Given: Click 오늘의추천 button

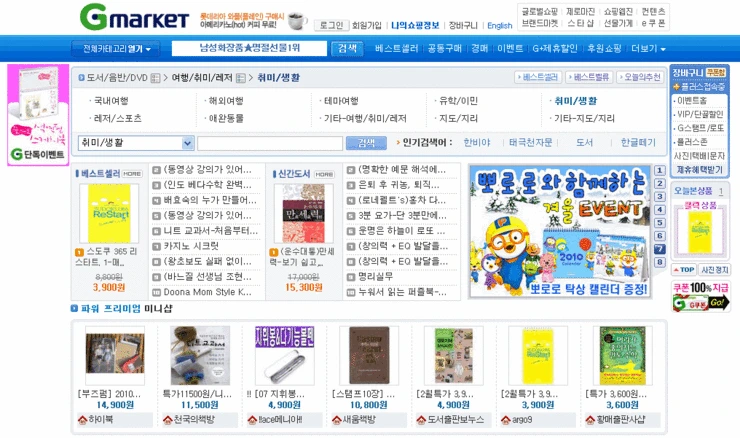Looking at the screenshot, I should [x=639, y=77].
